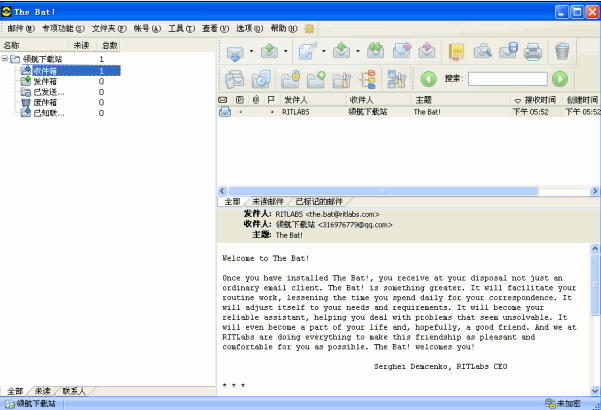Image resolution: width=601 pixels, height=410 pixels.
Task: Switch to the 未读 tab in folder pane
Action: click(42, 391)
